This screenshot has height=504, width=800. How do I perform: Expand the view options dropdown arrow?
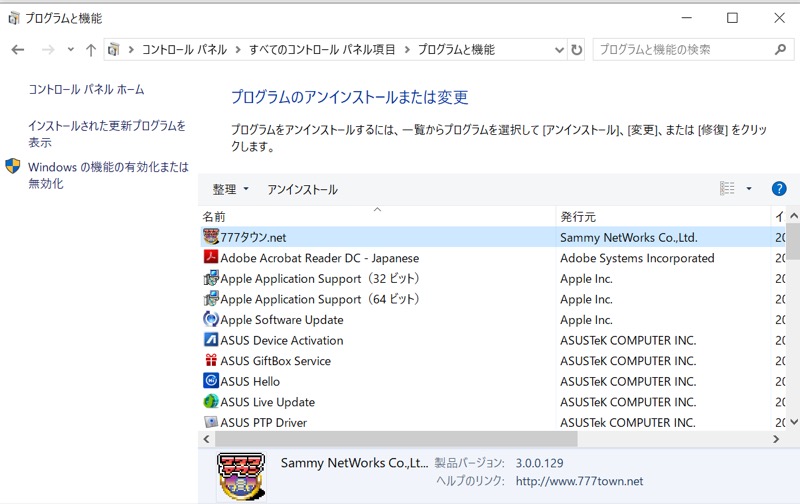(x=749, y=189)
